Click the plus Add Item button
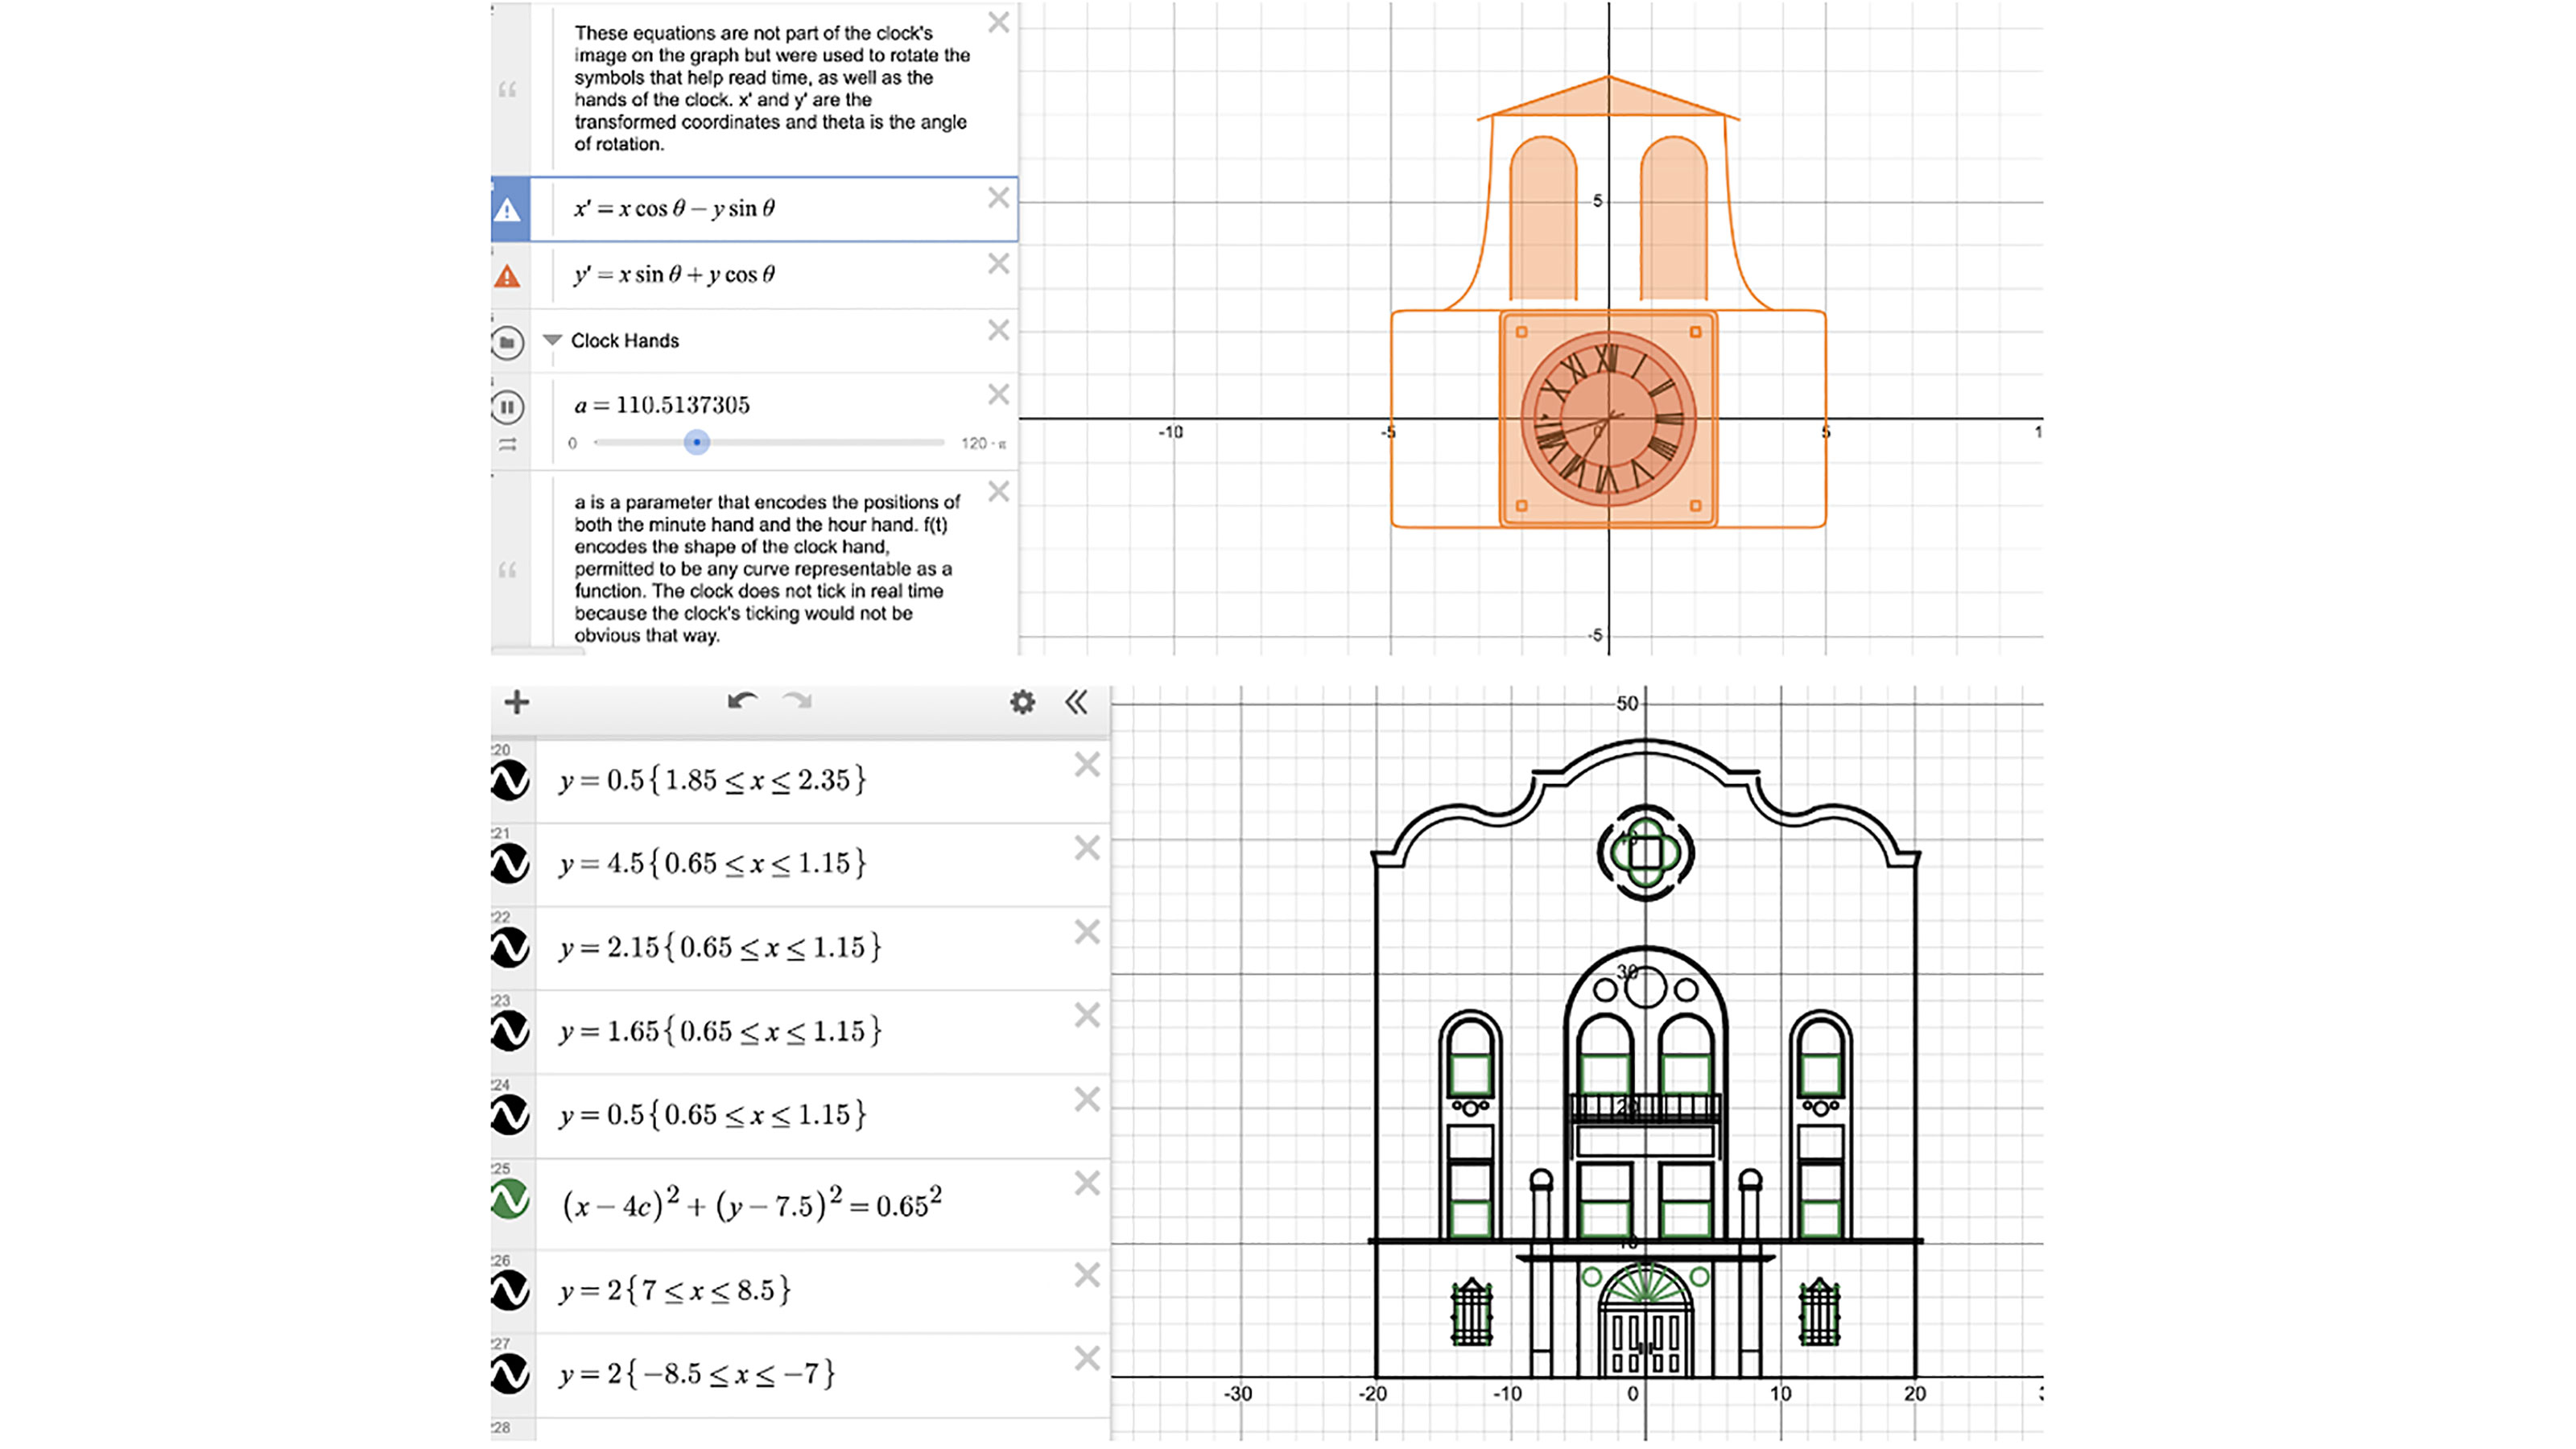The width and height of the screenshot is (2576, 1449). (x=516, y=702)
